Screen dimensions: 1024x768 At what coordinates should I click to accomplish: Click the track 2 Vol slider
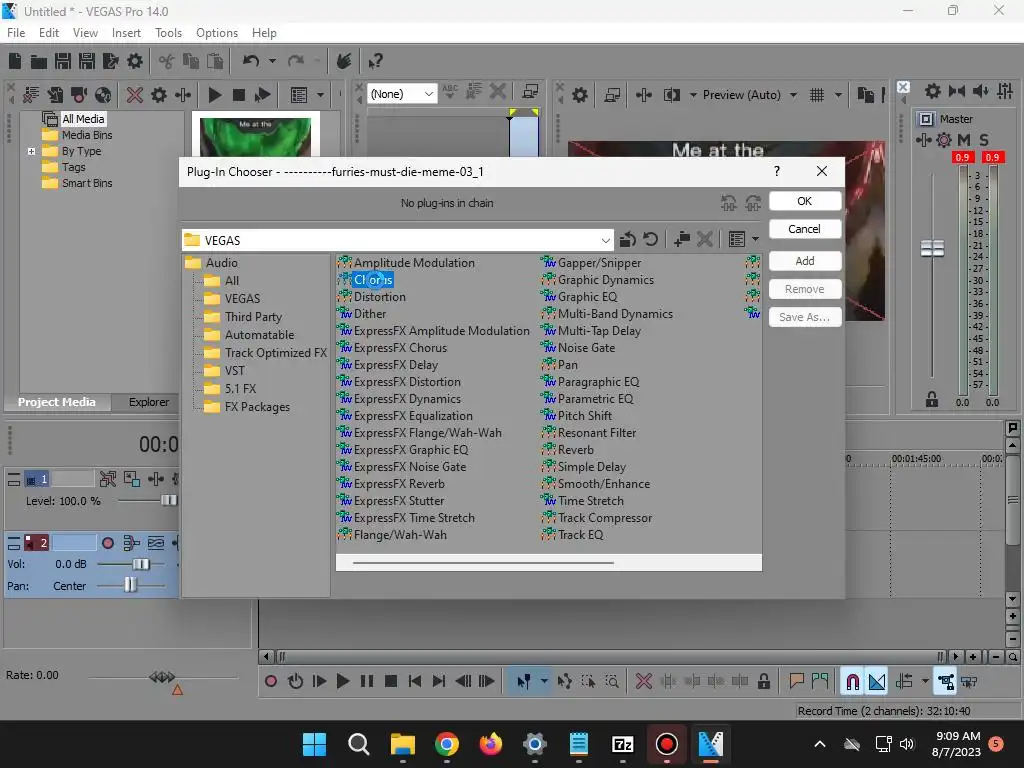click(141, 564)
